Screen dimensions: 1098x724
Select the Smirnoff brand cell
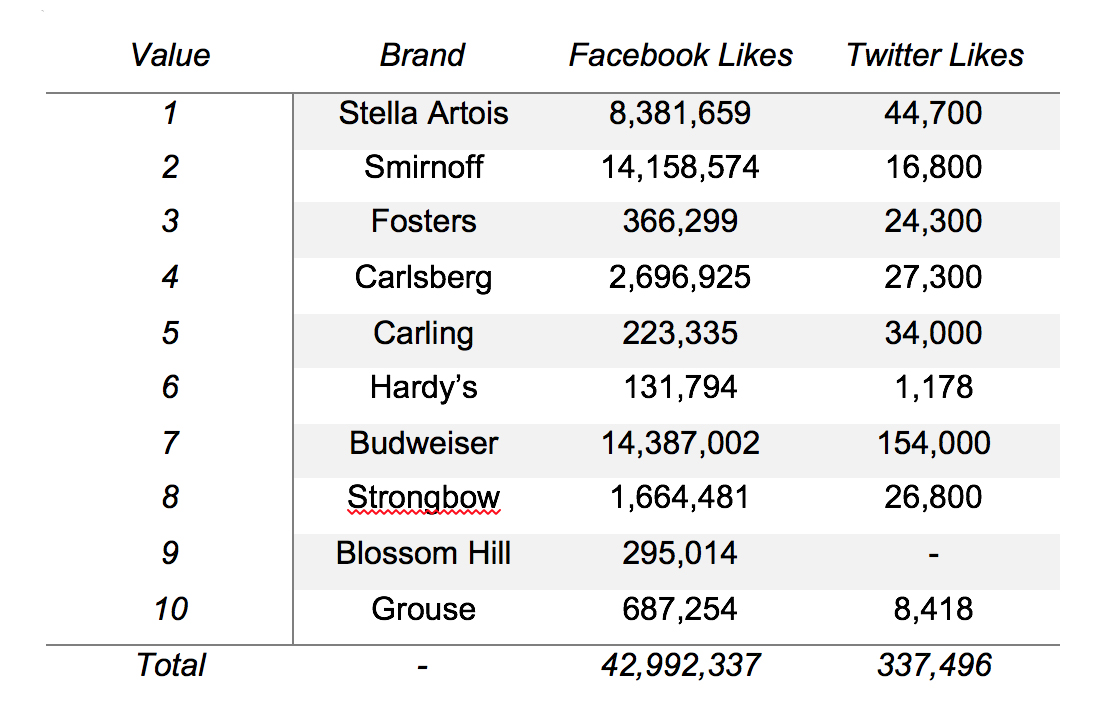point(424,167)
